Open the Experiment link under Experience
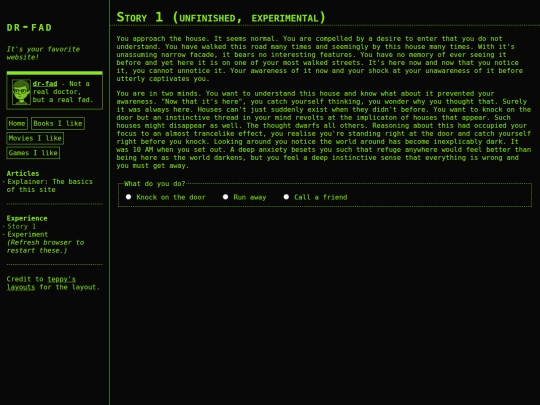540x405 pixels. pos(28,235)
